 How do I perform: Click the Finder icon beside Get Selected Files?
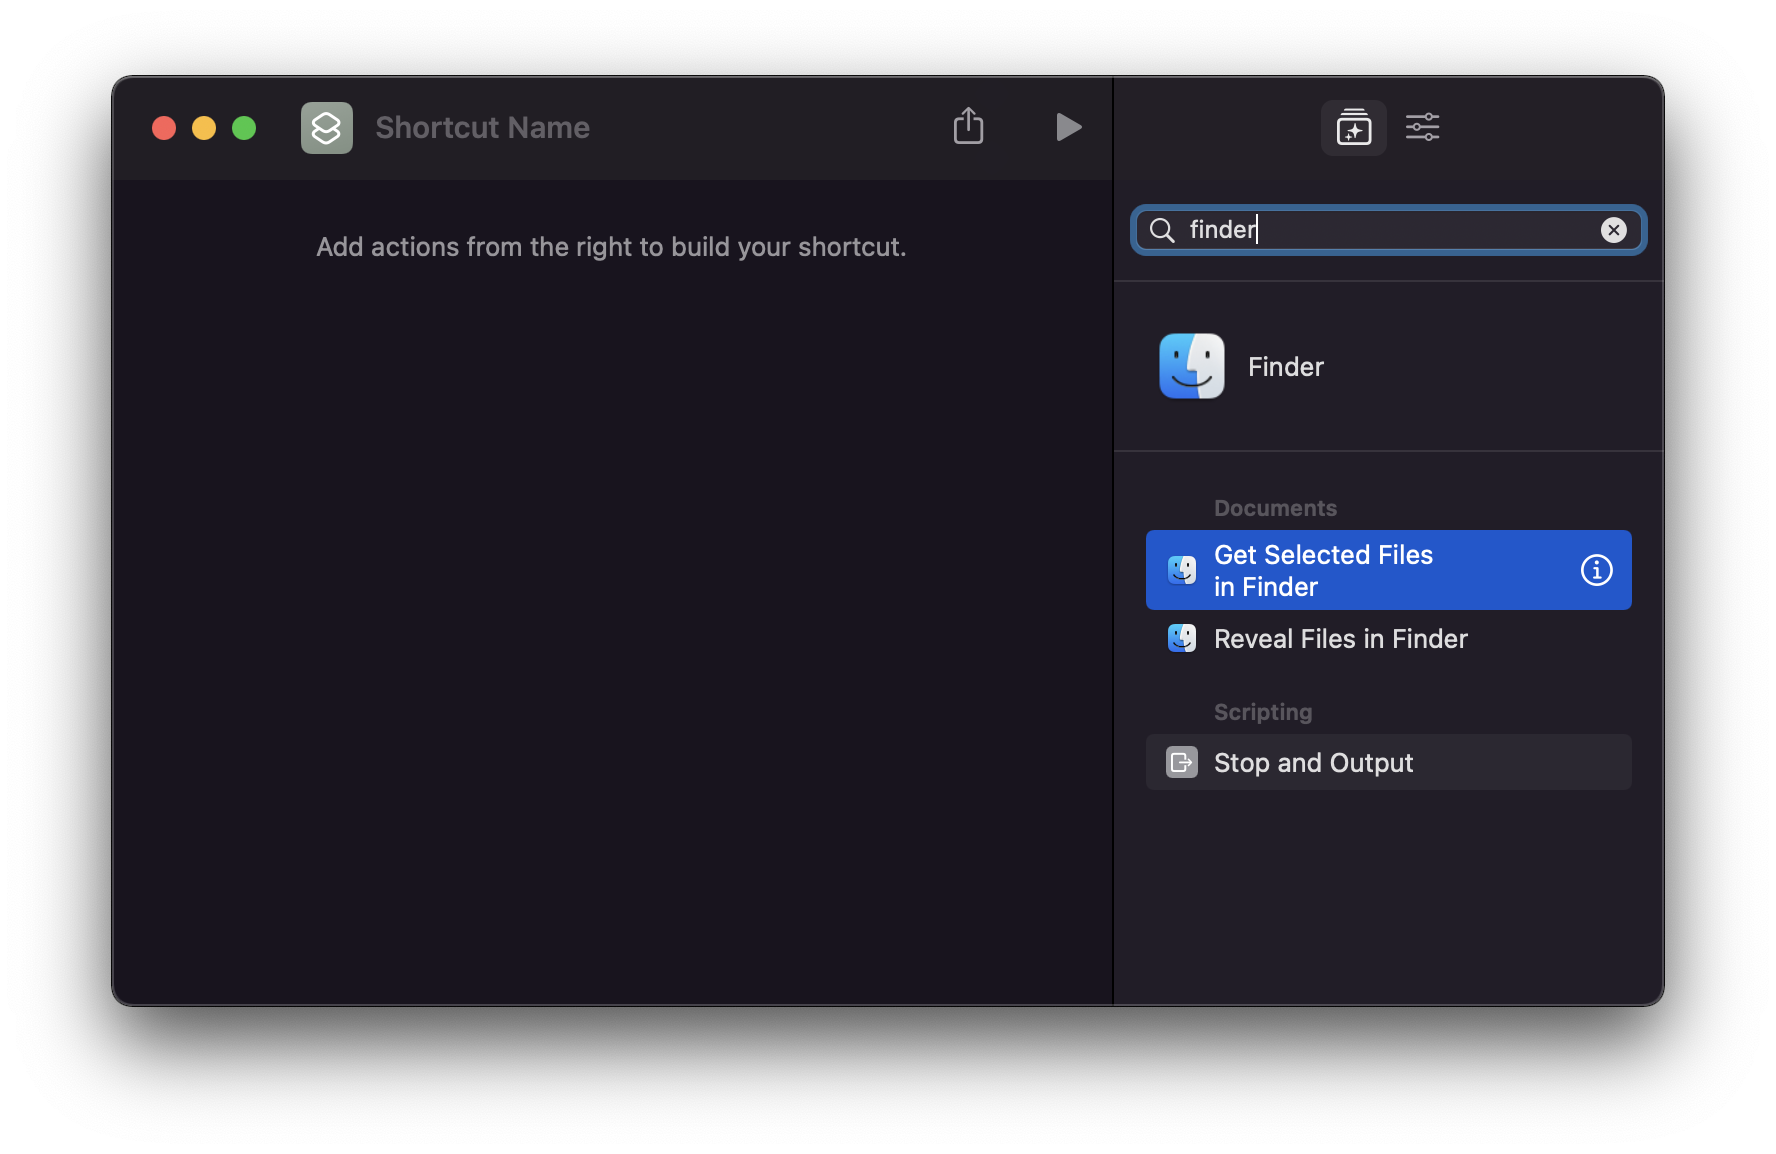[1182, 570]
